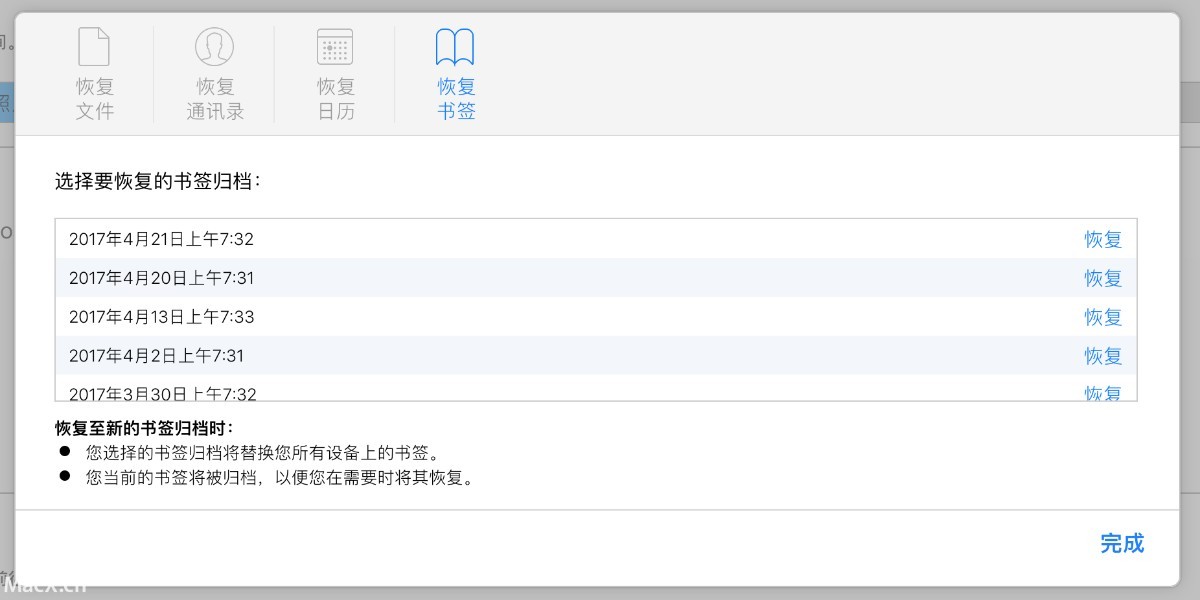Click the Restore Calendar grid icon

point(335,47)
